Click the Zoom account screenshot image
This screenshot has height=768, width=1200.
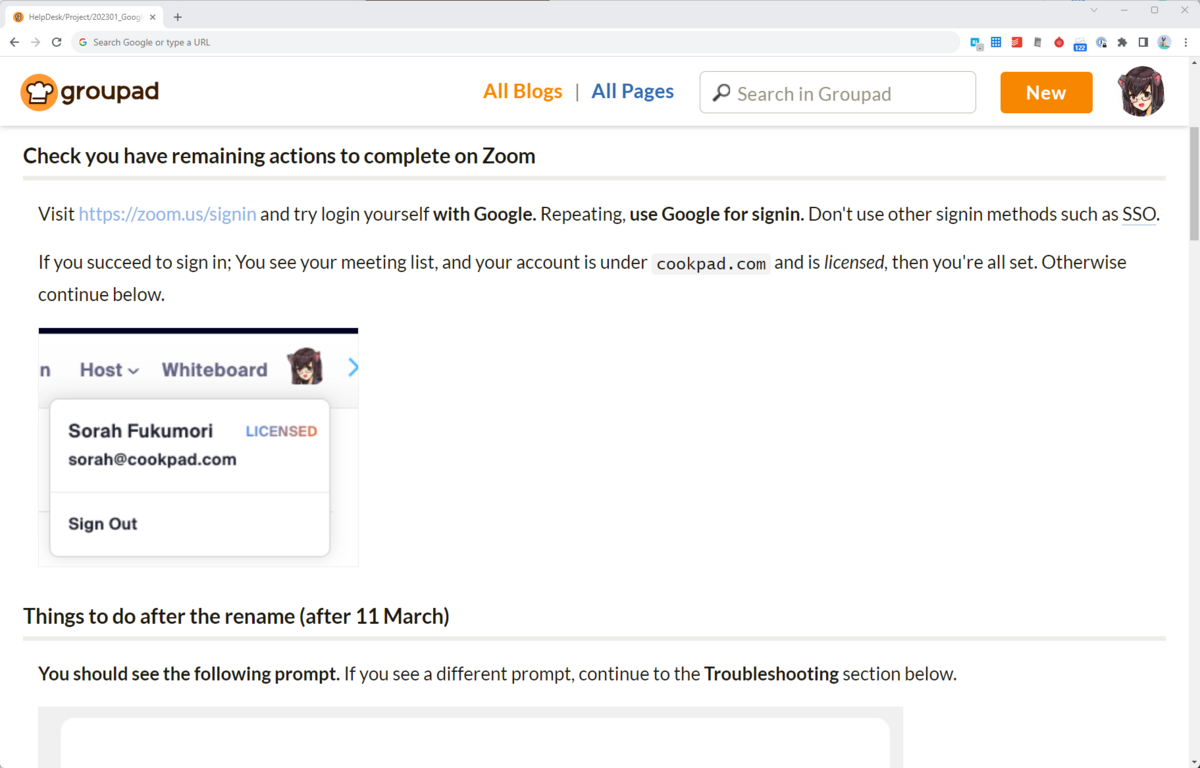point(198,447)
